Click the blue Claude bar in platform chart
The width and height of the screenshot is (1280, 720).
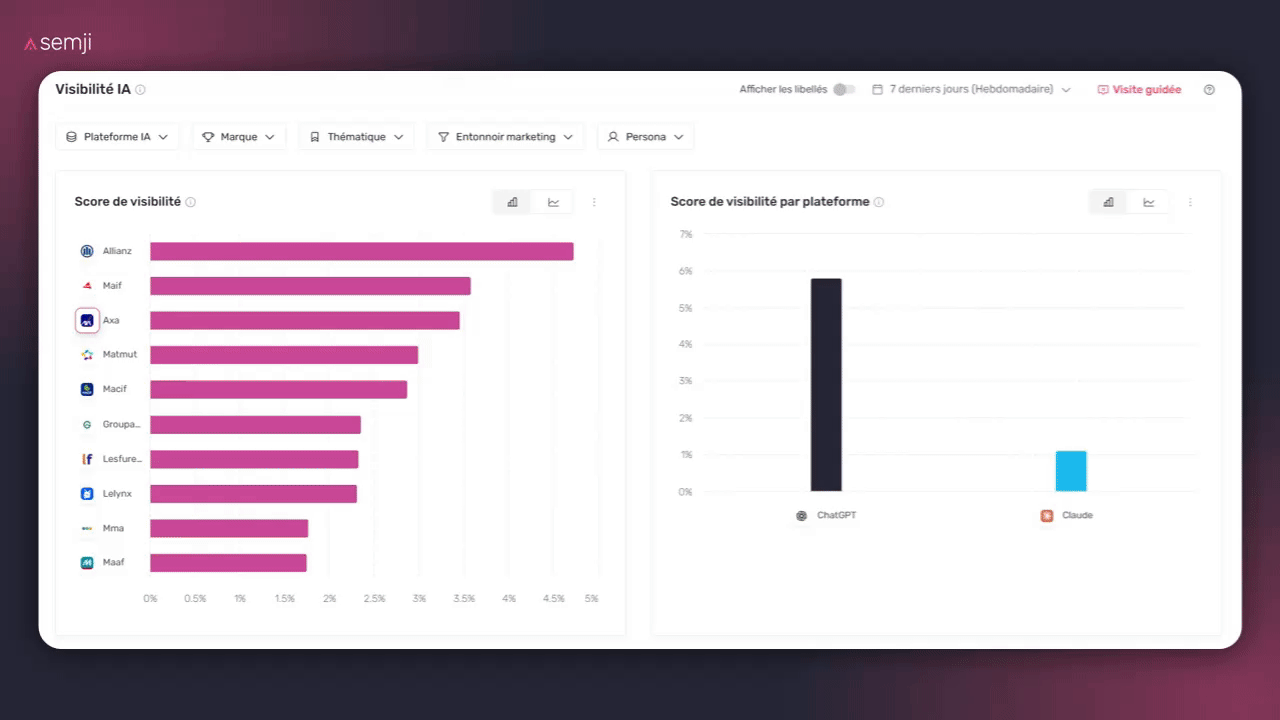coord(1071,471)
